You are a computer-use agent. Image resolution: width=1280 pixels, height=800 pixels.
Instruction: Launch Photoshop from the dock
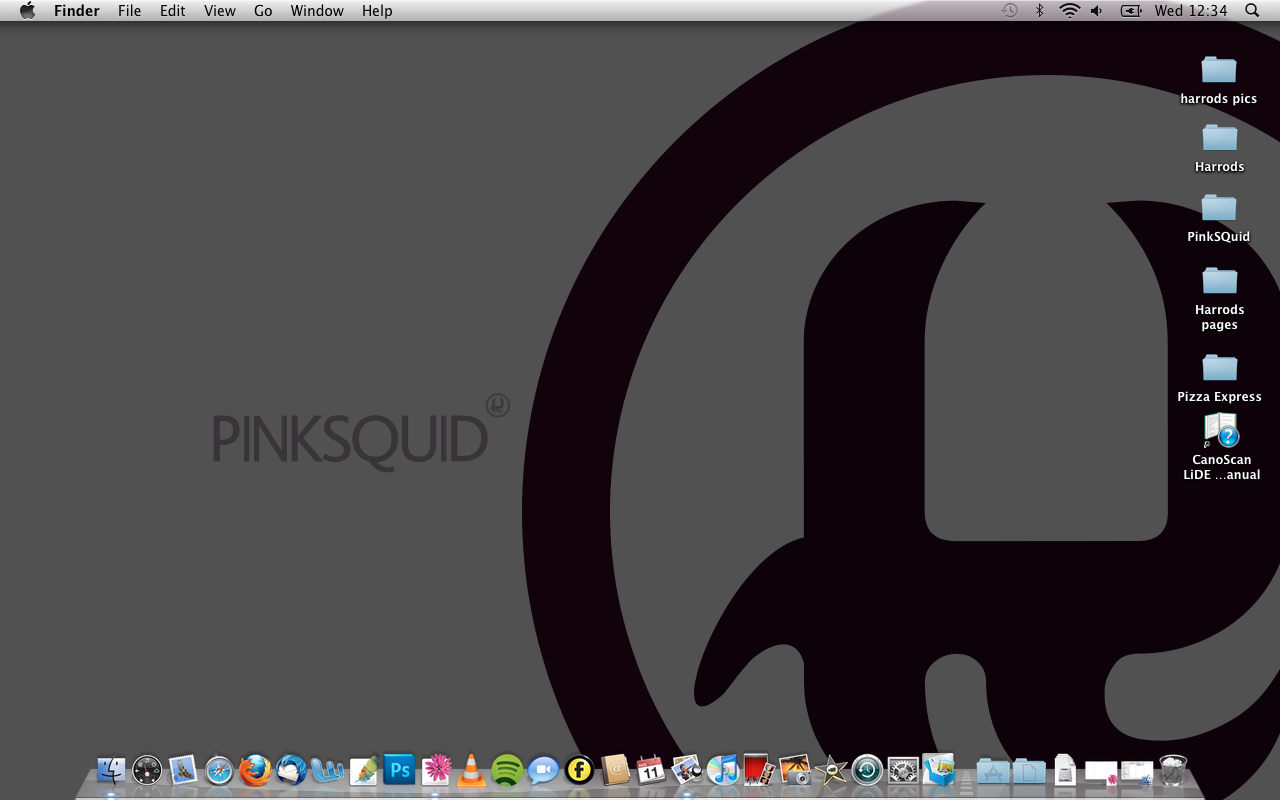tap(399, 770)
